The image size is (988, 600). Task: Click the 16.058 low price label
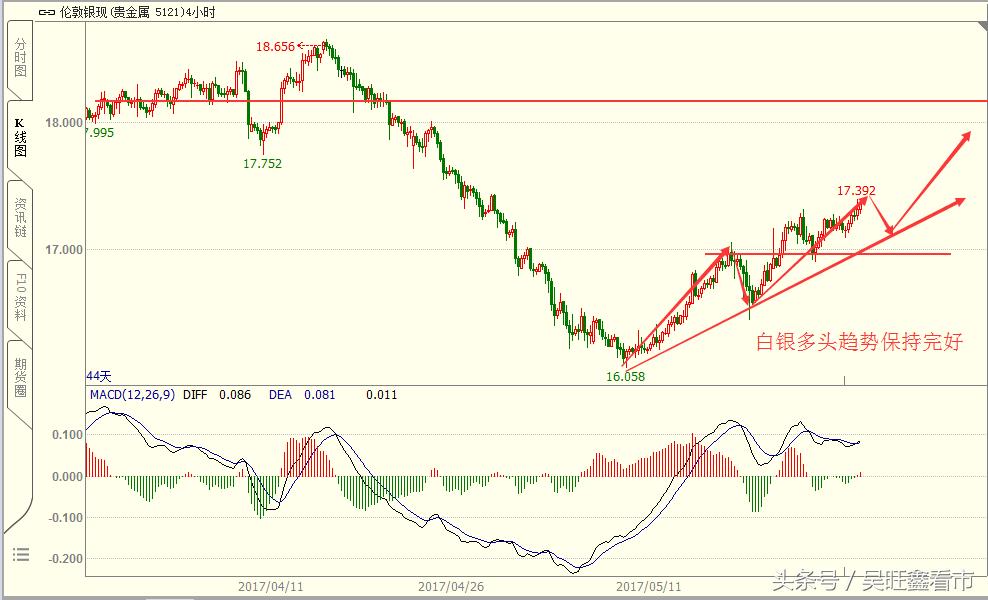tap(625, 376)
